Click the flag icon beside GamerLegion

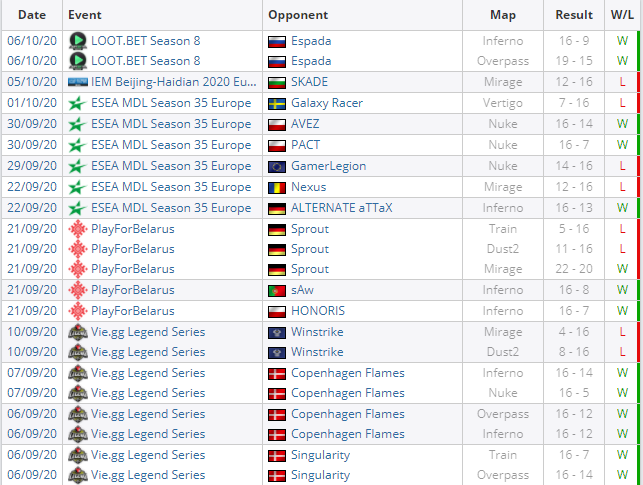[x=278, y=166]
